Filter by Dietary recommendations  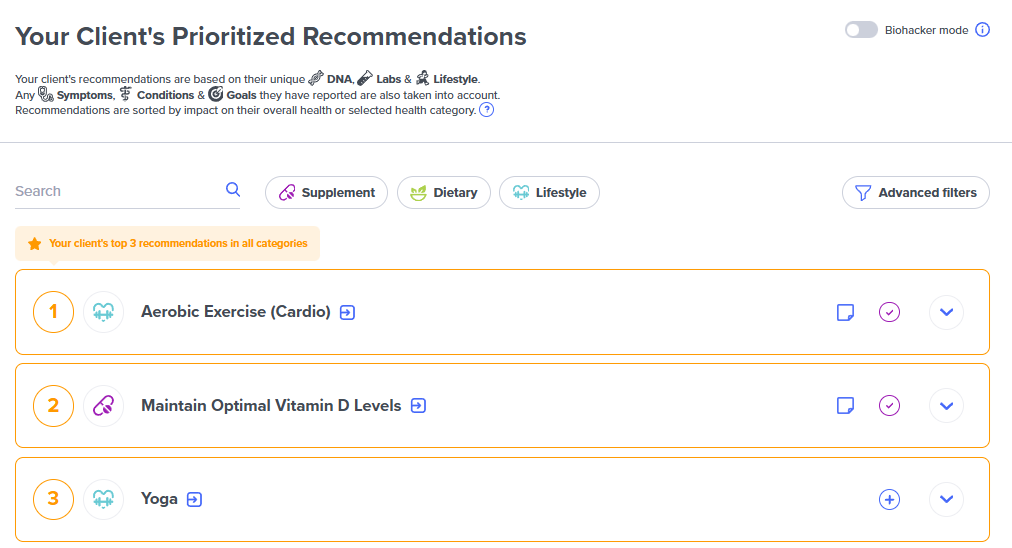click(x=444, y=193)
